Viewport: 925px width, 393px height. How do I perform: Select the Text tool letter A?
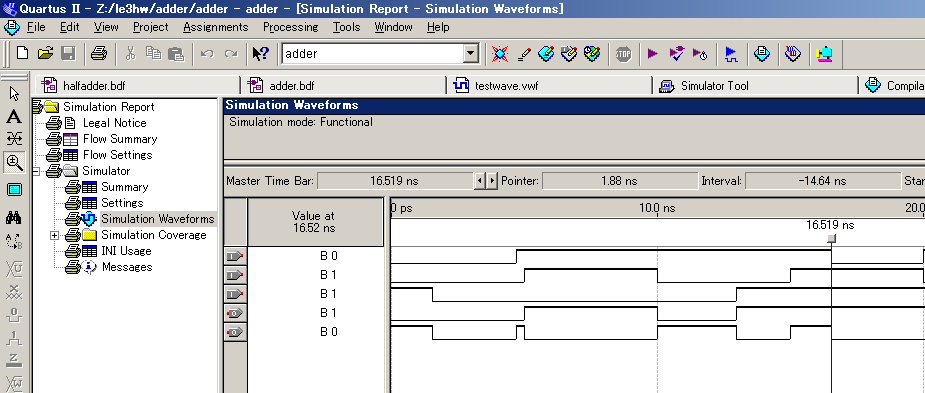14,116
